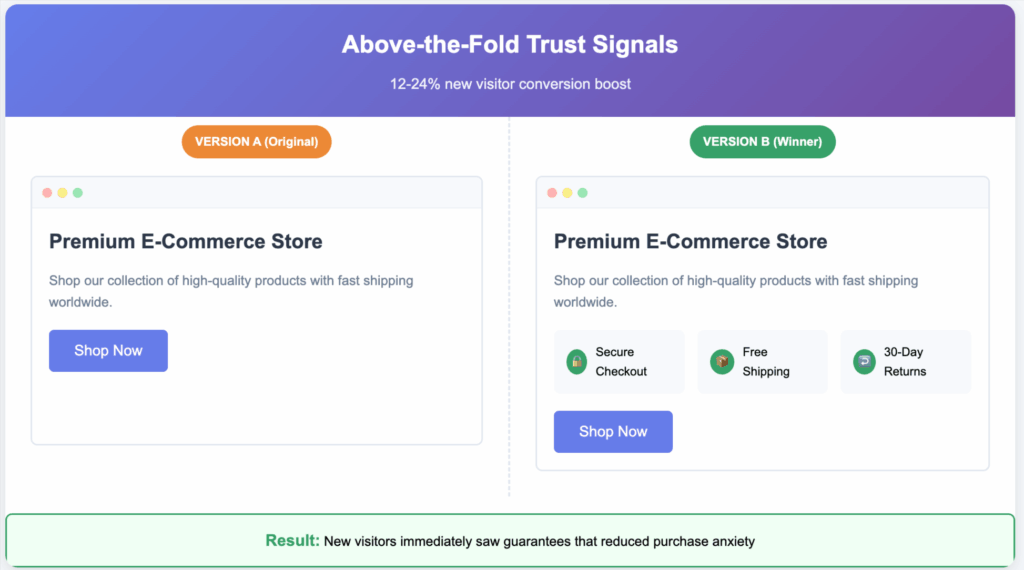Click the green dot in Version A window
Screen dimensions: 1024x570
coord(78,193)
